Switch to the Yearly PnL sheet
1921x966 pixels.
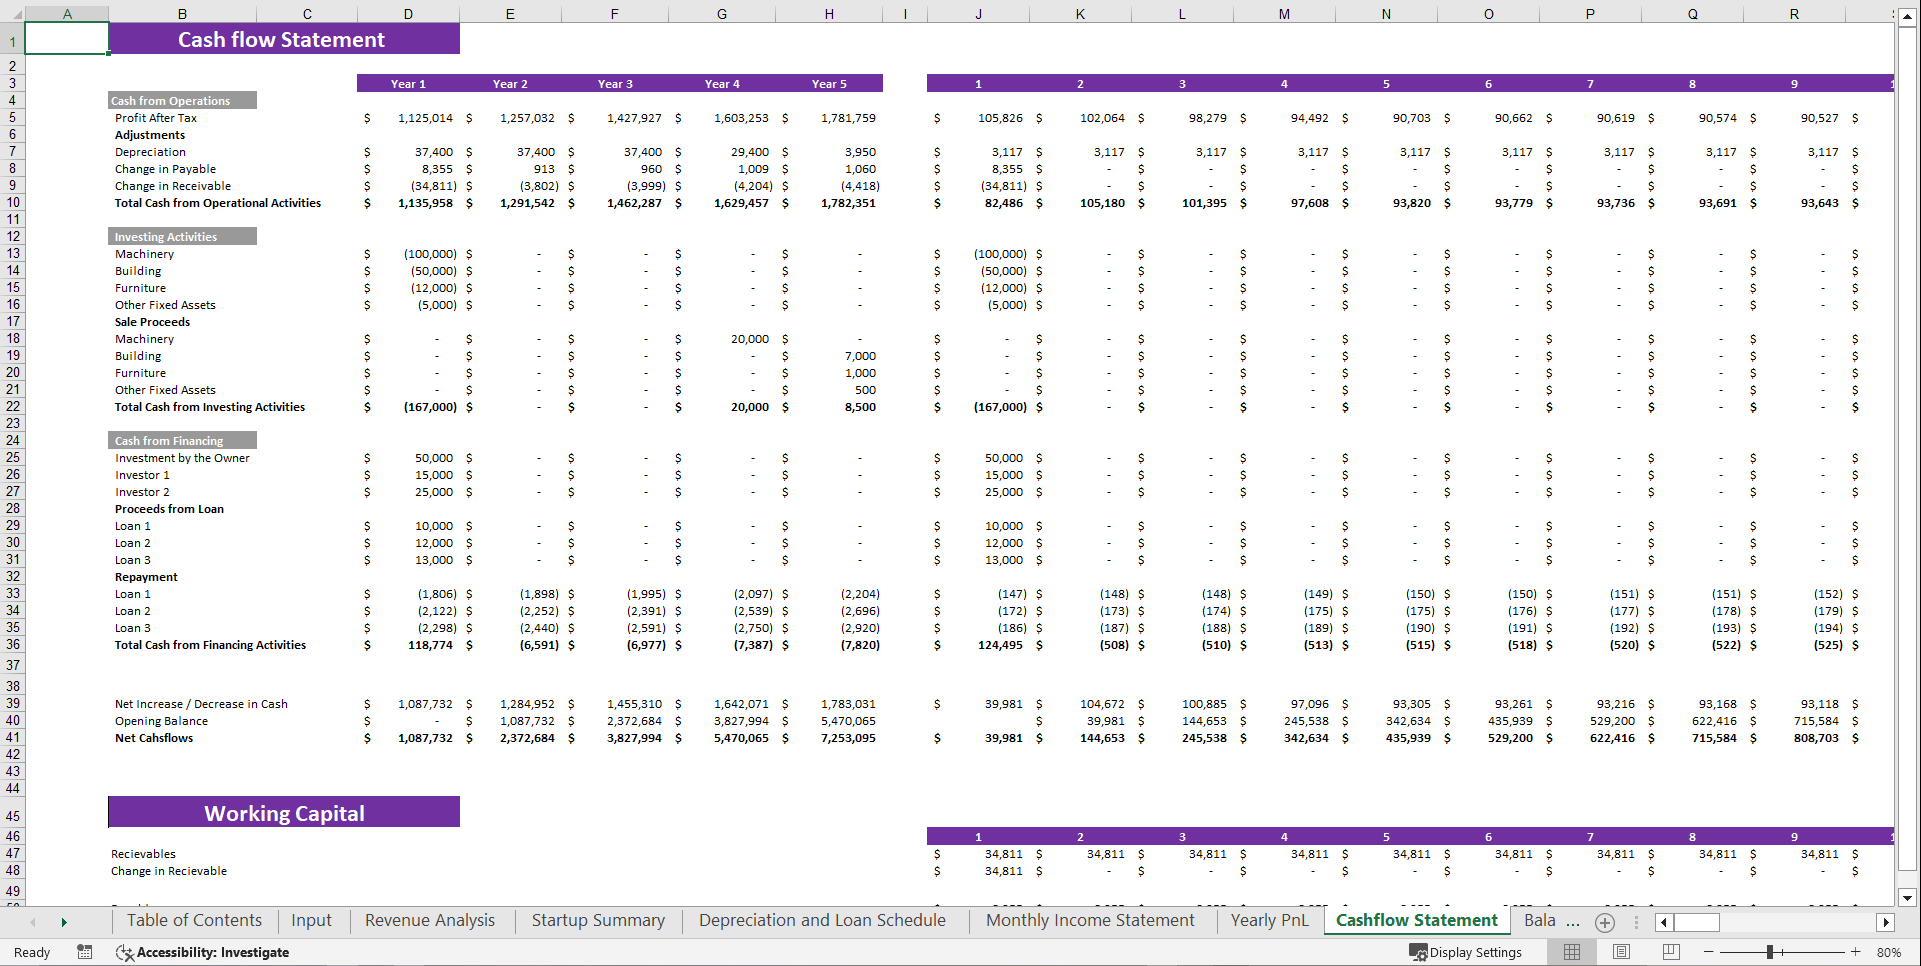1269,920
